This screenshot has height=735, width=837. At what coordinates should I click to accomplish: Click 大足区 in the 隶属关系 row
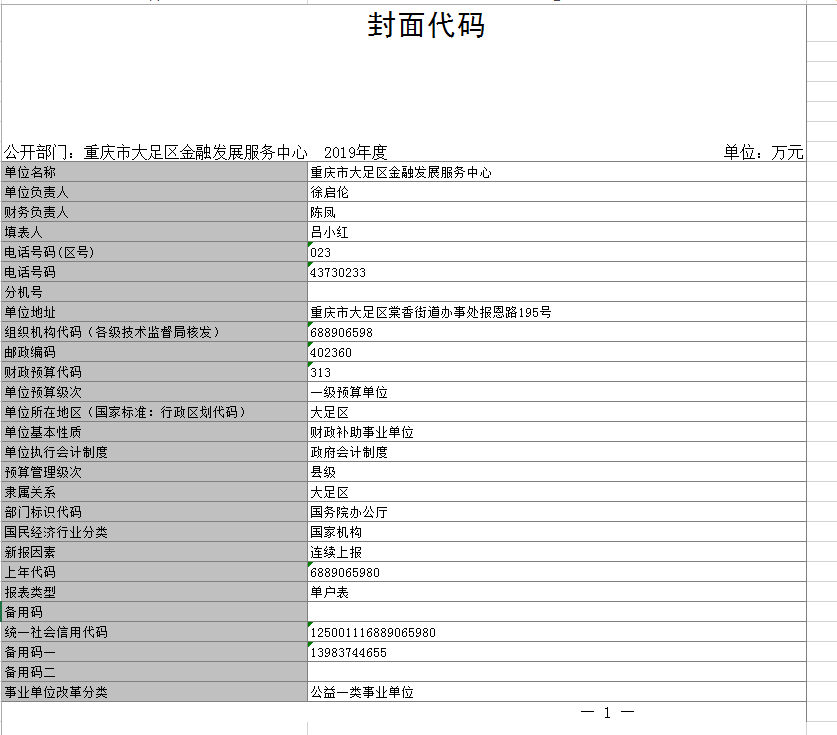(x=557, y=492)
